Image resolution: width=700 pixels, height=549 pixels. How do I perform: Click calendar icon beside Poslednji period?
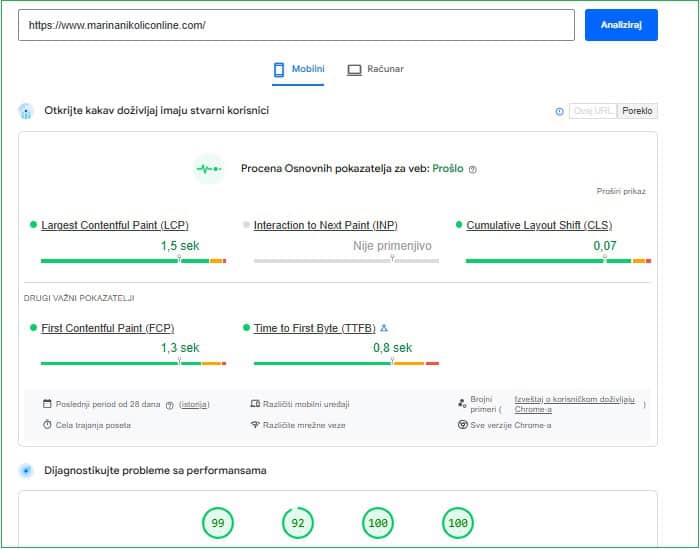click(47, 404)
